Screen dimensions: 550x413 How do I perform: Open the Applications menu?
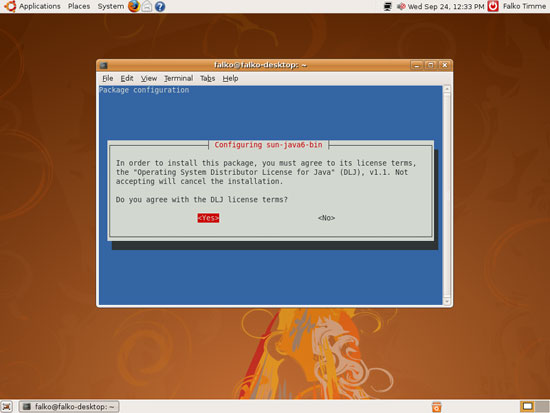40,6
